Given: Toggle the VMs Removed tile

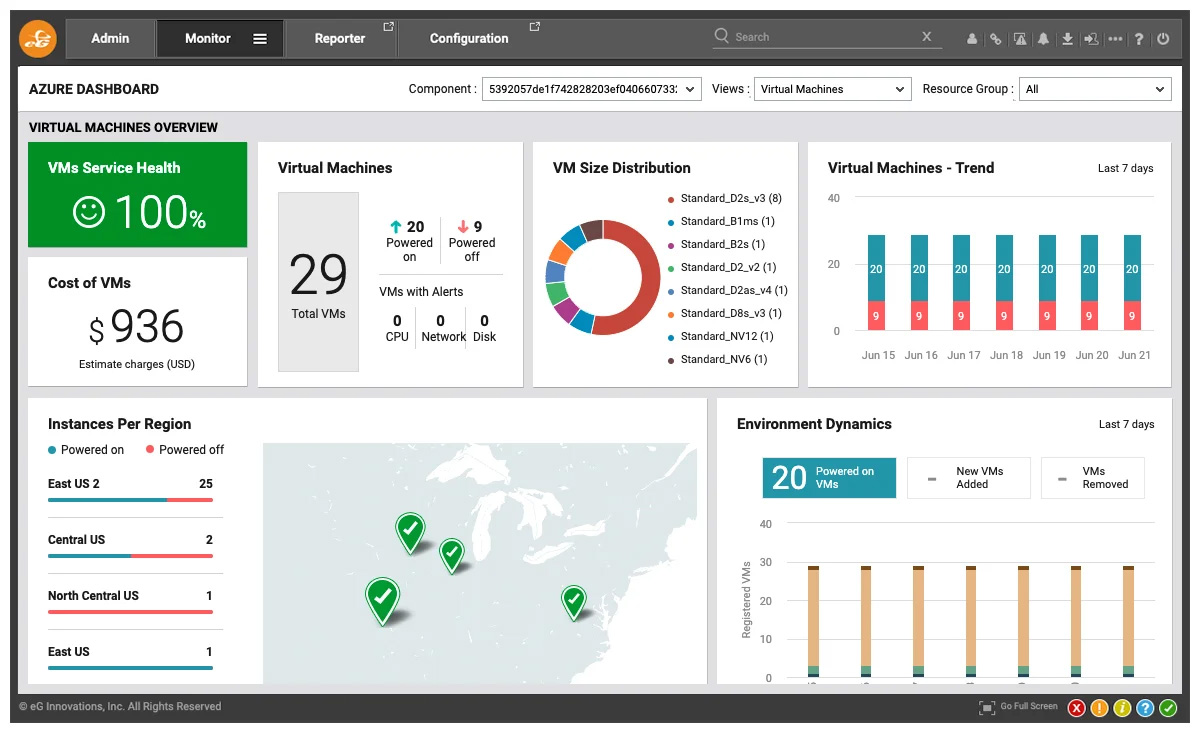Looking at the screenshot, I should 1092,478.
